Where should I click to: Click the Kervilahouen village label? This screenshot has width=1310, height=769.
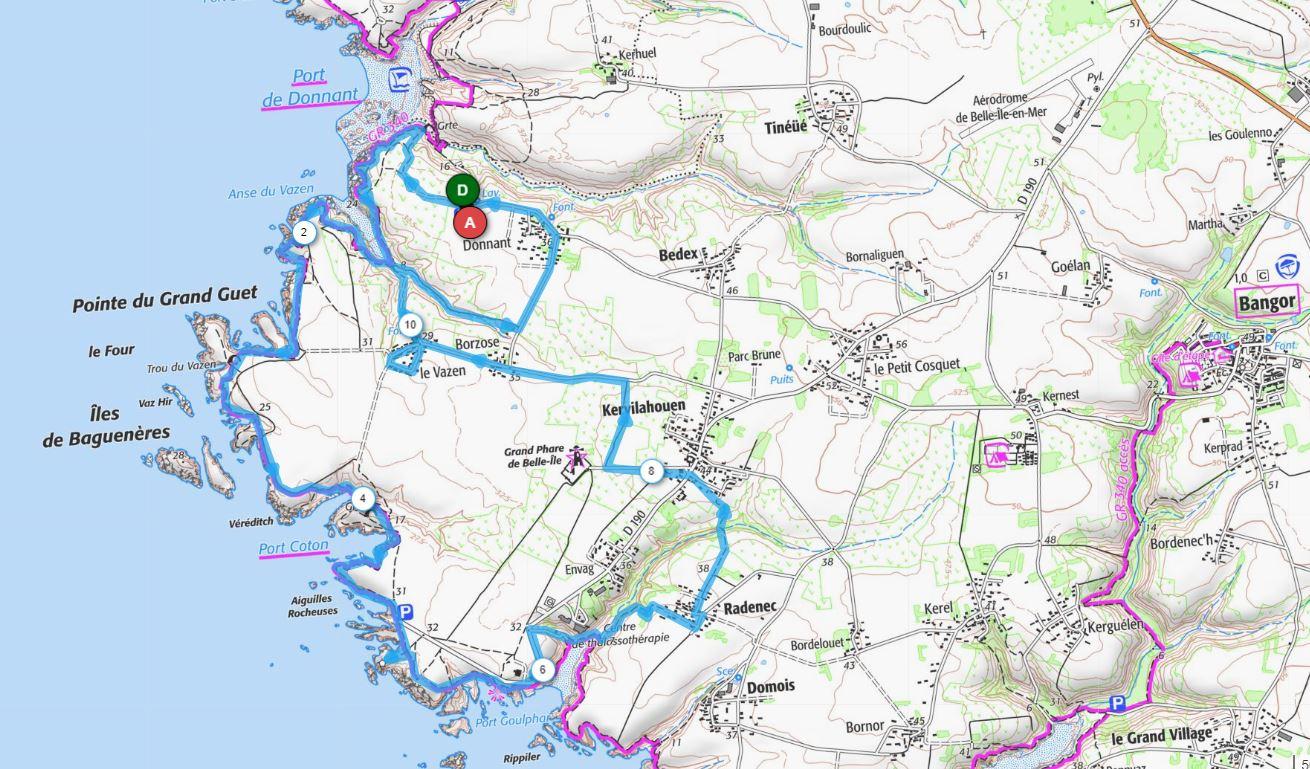643,408
